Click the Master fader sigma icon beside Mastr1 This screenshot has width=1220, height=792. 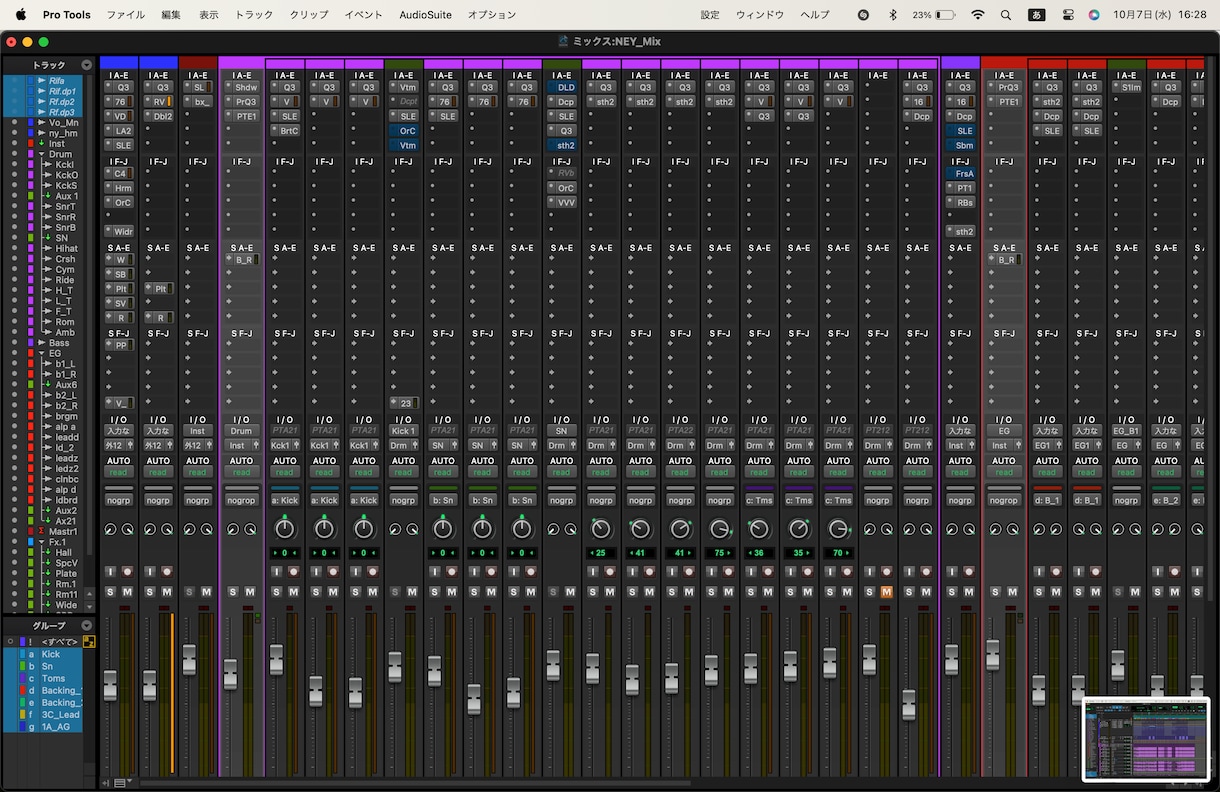point(43,531)
